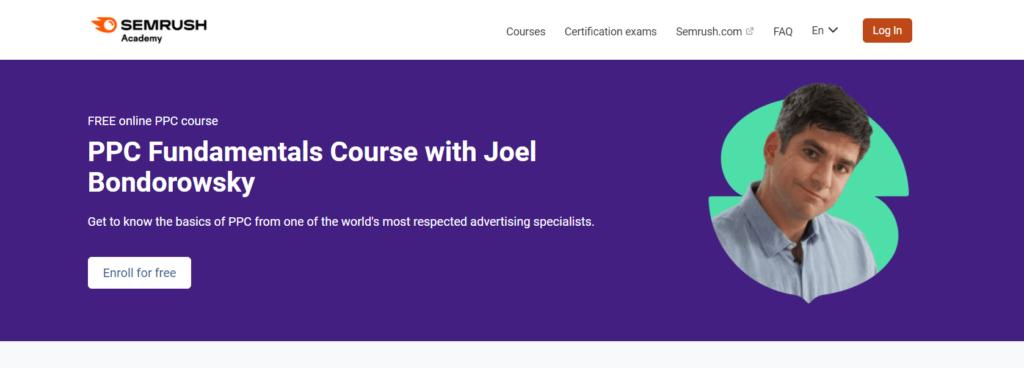Image resolution: width=1024 pixels, height=368 pixels.
Task: Click the light gray section below the banner
Action: coord(512,355)
